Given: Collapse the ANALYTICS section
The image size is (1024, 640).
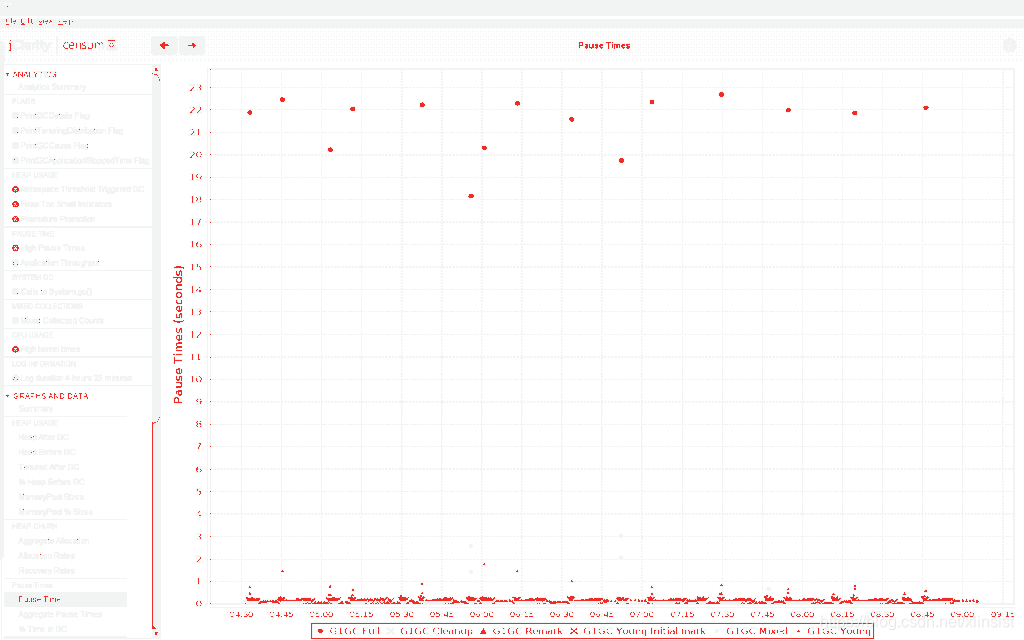Looking at the screenshot, I should click(8, 74).
